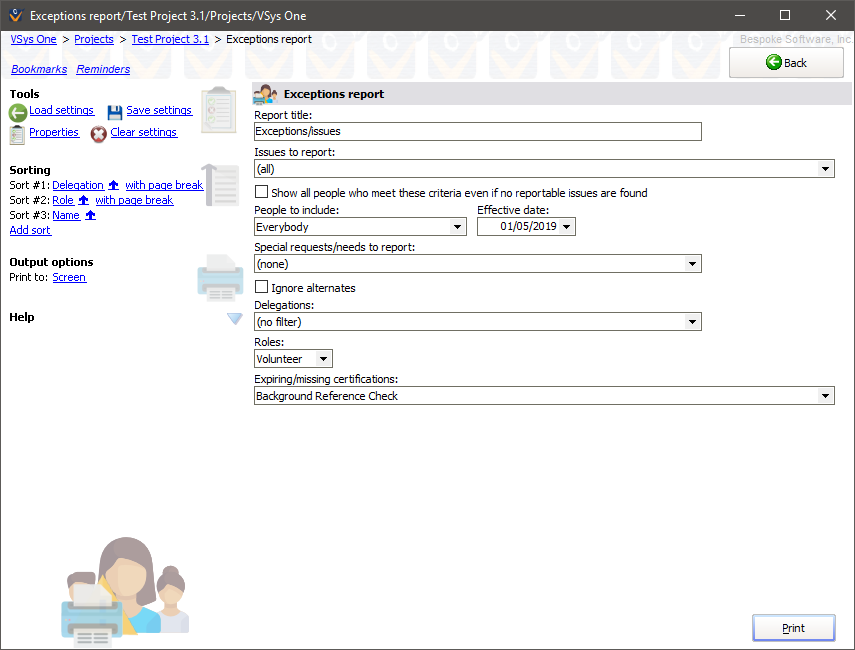Screen dimensions: 855x650
Task: Click the Save settings floppy disk icon
Action: coord(114,110)
